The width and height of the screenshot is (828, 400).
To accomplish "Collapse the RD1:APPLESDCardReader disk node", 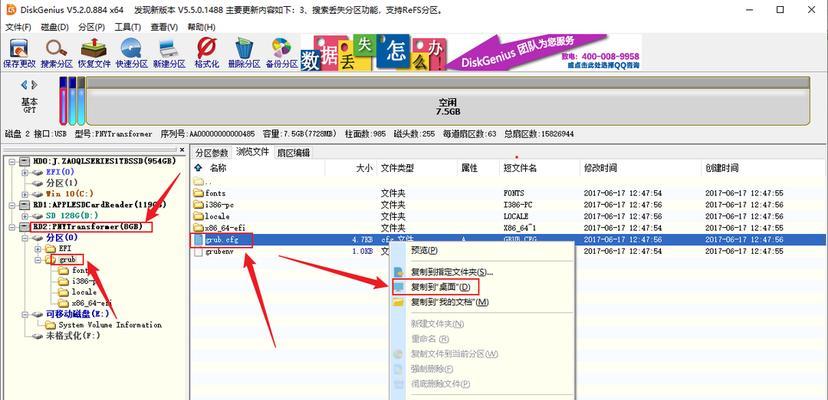I will (x=13, y=204).
